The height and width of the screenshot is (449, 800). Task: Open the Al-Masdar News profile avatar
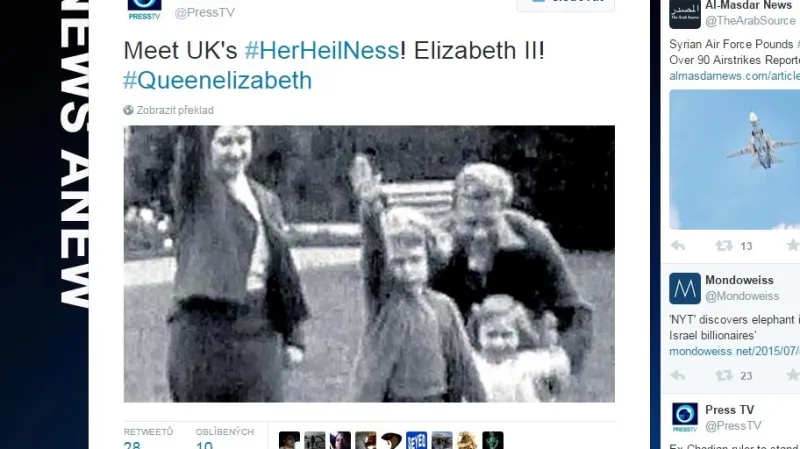(x=685, y=14)
